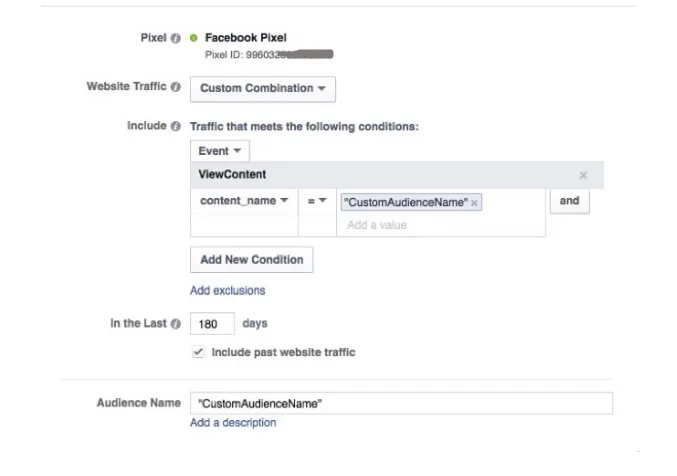Remove the "CustomAudienceName" value tag
This screenshot has height=476, width=677.
click(475, 202)
